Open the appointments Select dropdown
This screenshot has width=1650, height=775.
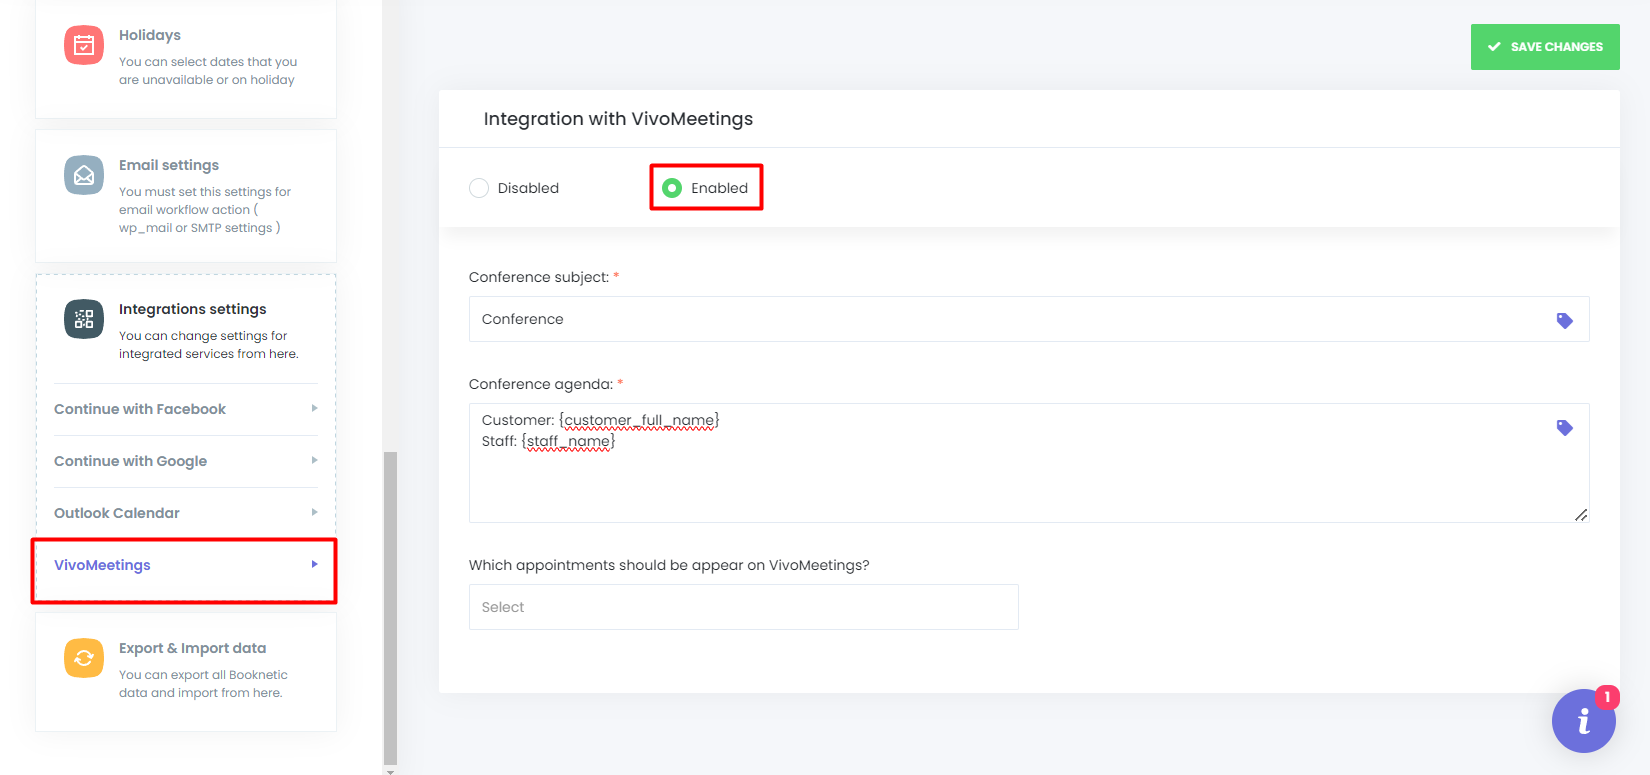pos(743,607)
